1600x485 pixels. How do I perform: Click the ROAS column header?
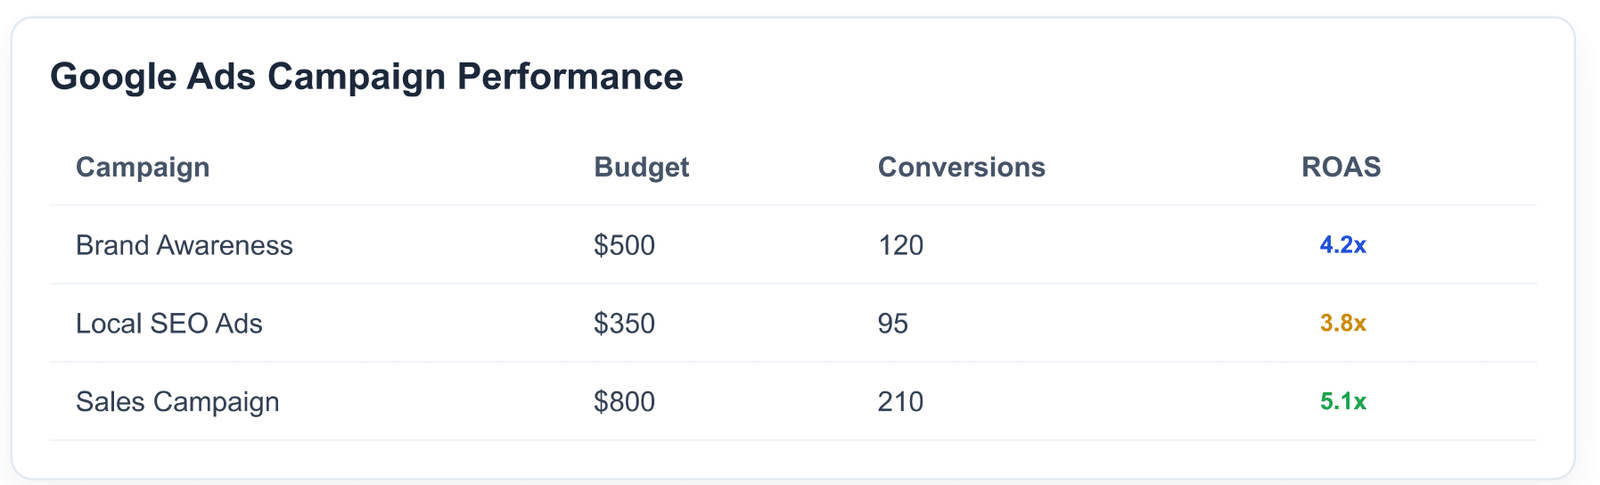point(1341,167)
